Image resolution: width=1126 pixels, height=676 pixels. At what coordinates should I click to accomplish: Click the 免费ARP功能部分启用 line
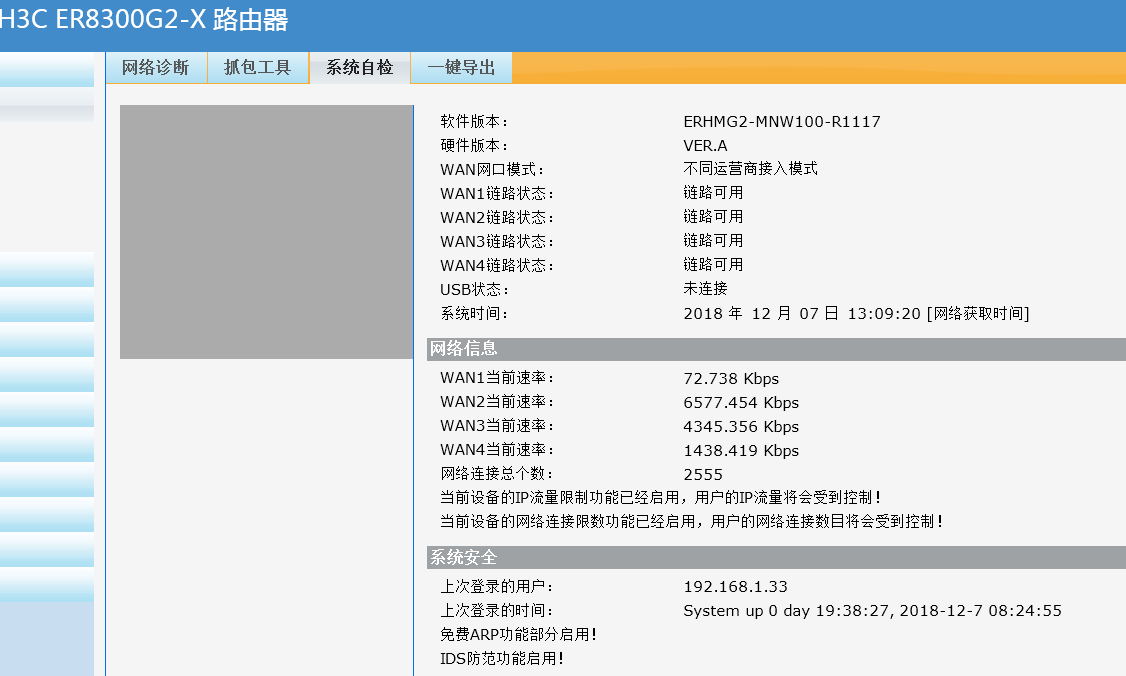[x=518, y=634]
